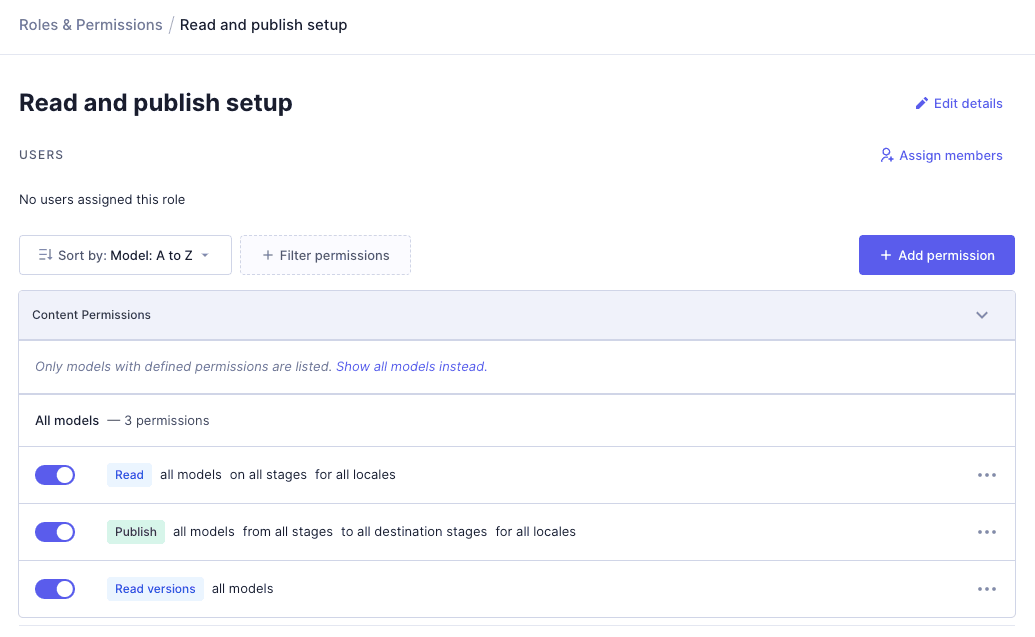
Task: Disable the Read all models permission toggle
Action: tap(55, 475)
